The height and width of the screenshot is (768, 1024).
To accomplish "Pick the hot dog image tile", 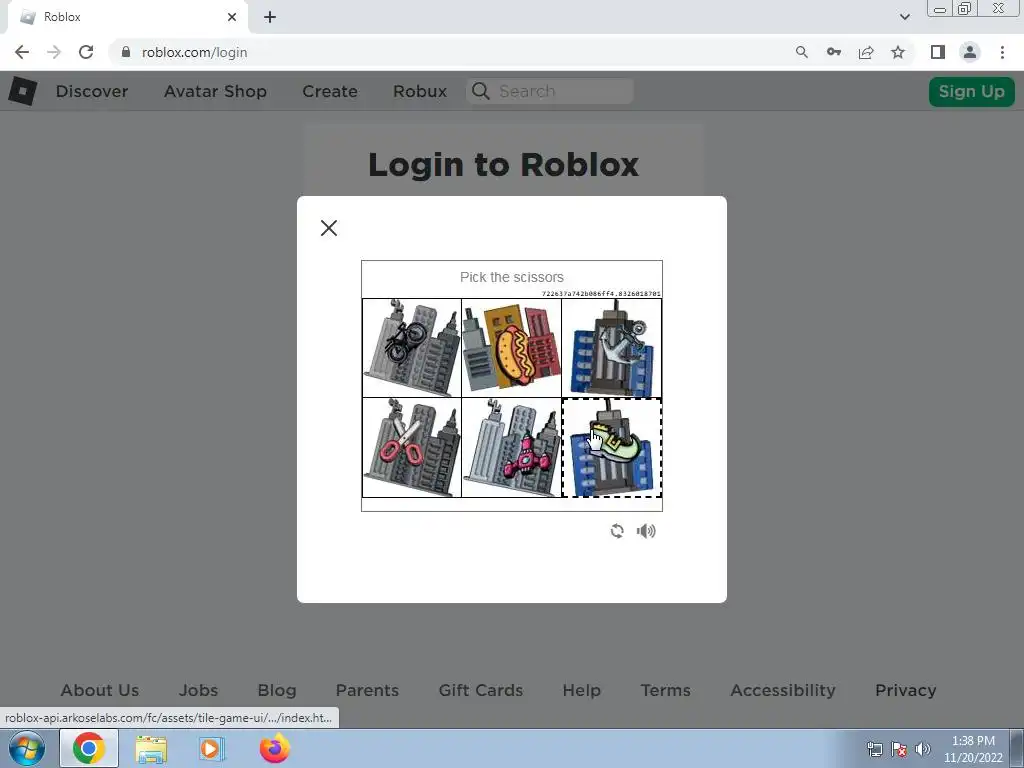I will coord(512,348).
